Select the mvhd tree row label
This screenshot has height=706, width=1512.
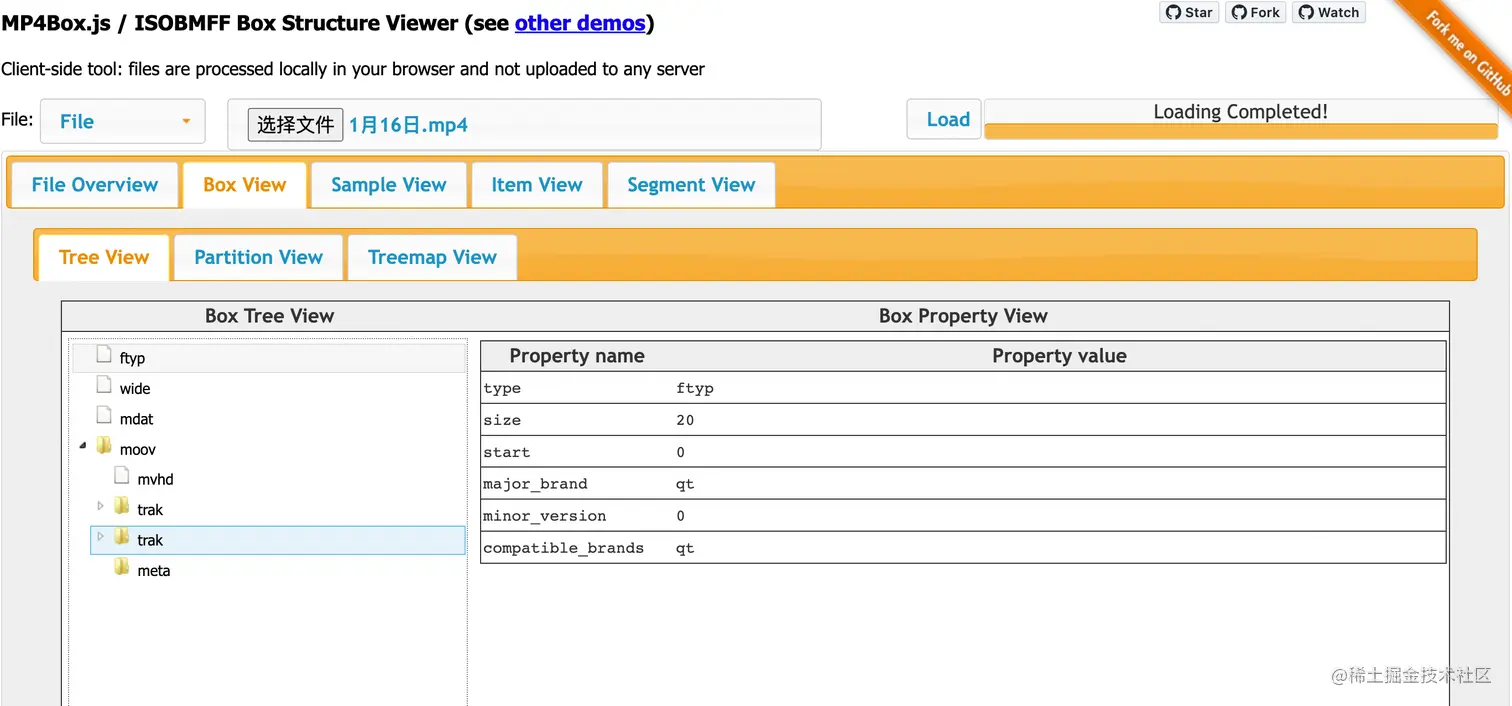click(x=156, y=480)
